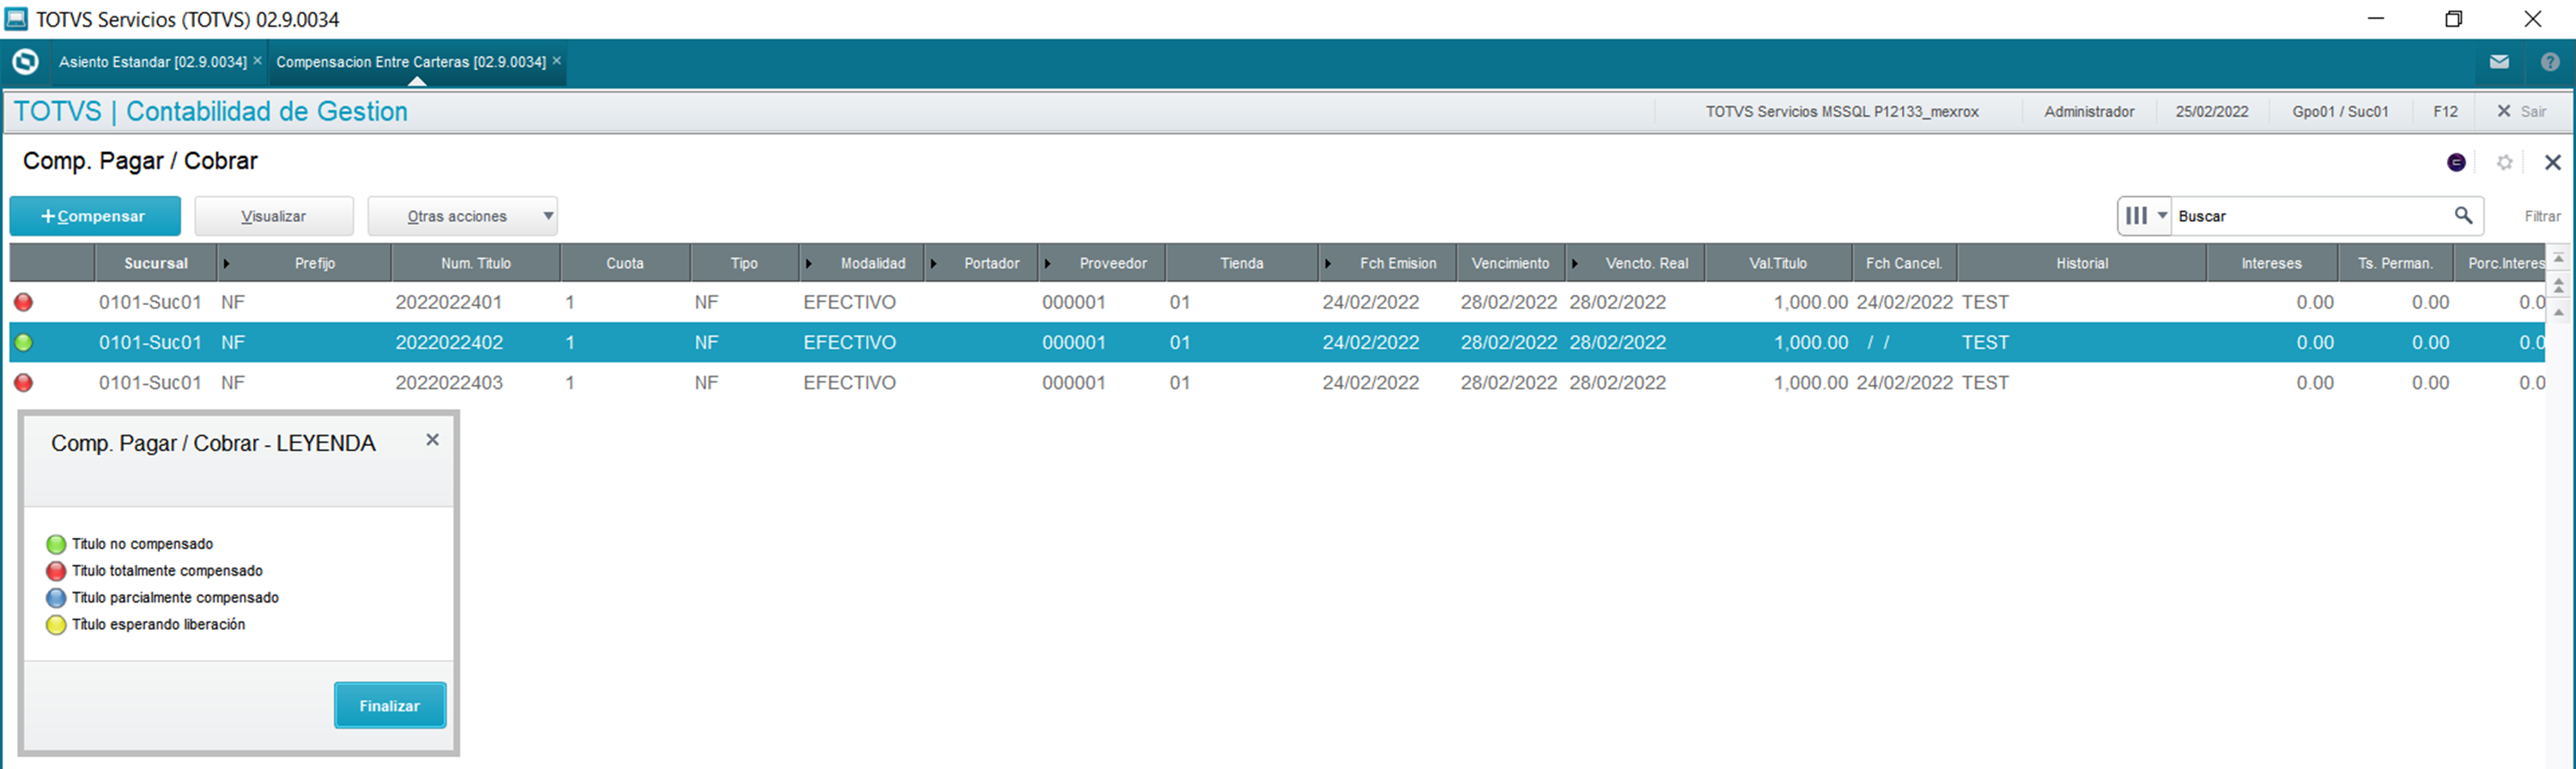
Task: Switch to Compensacion Entre Carteras tab
Action: click(x=411, y=62)
